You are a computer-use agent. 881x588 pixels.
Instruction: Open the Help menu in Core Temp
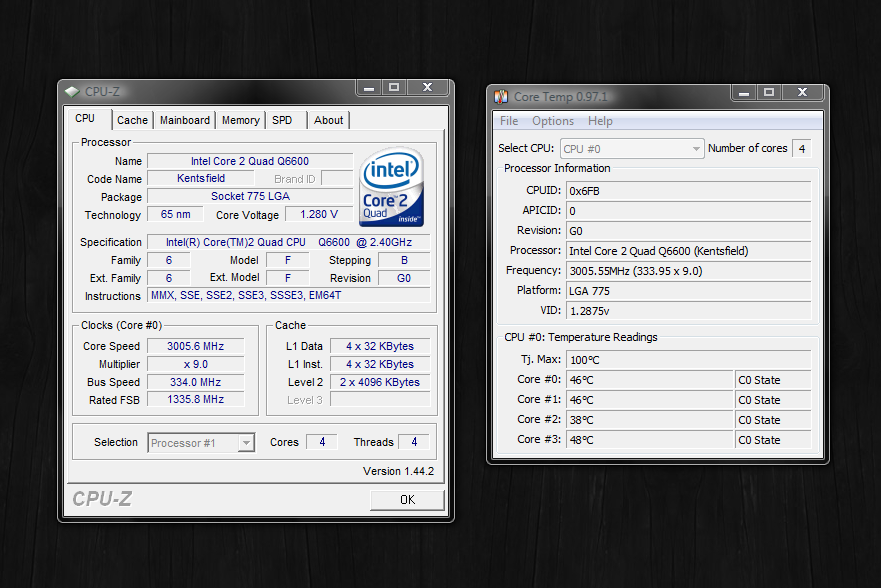pos(600,121)
